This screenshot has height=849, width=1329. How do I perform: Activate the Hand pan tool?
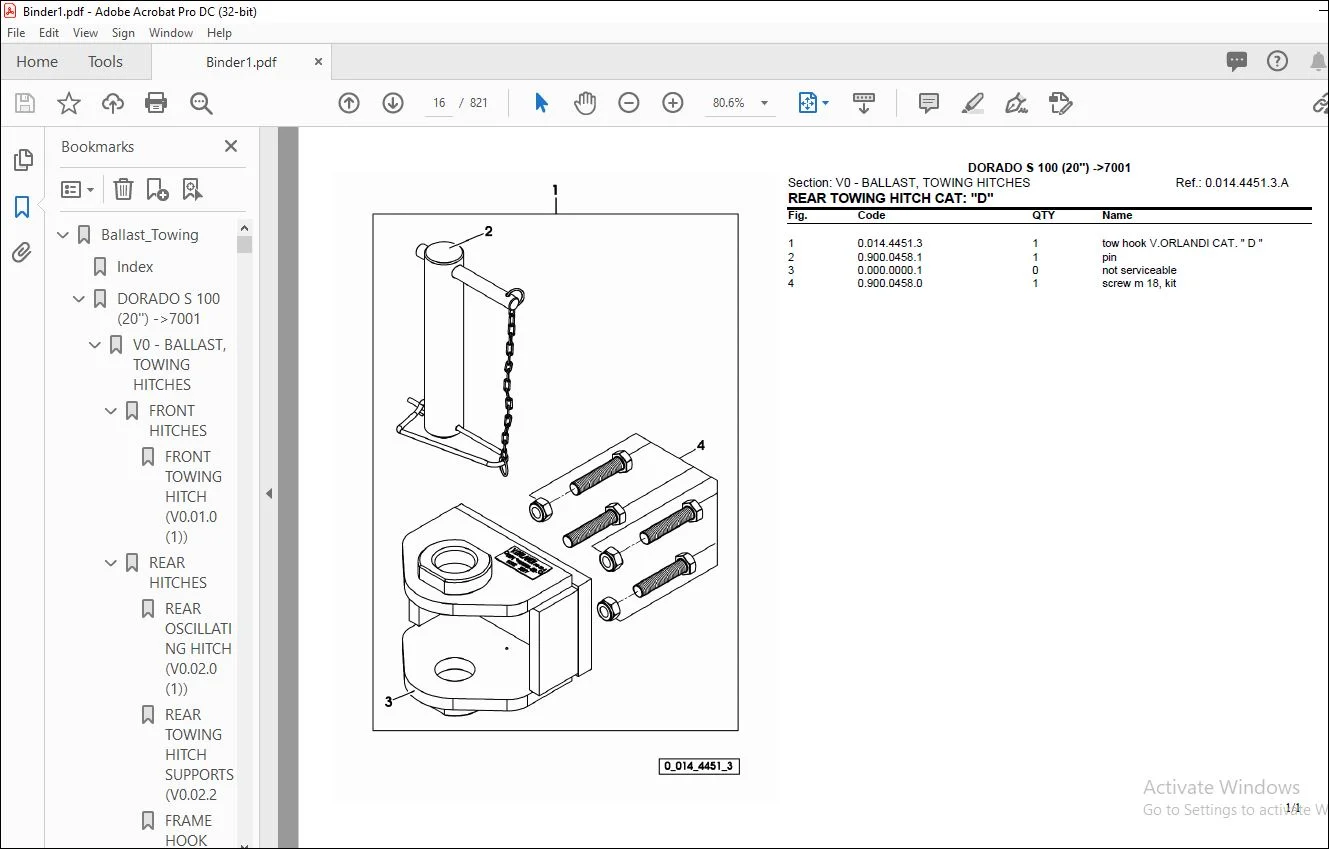tap(585, 103)
